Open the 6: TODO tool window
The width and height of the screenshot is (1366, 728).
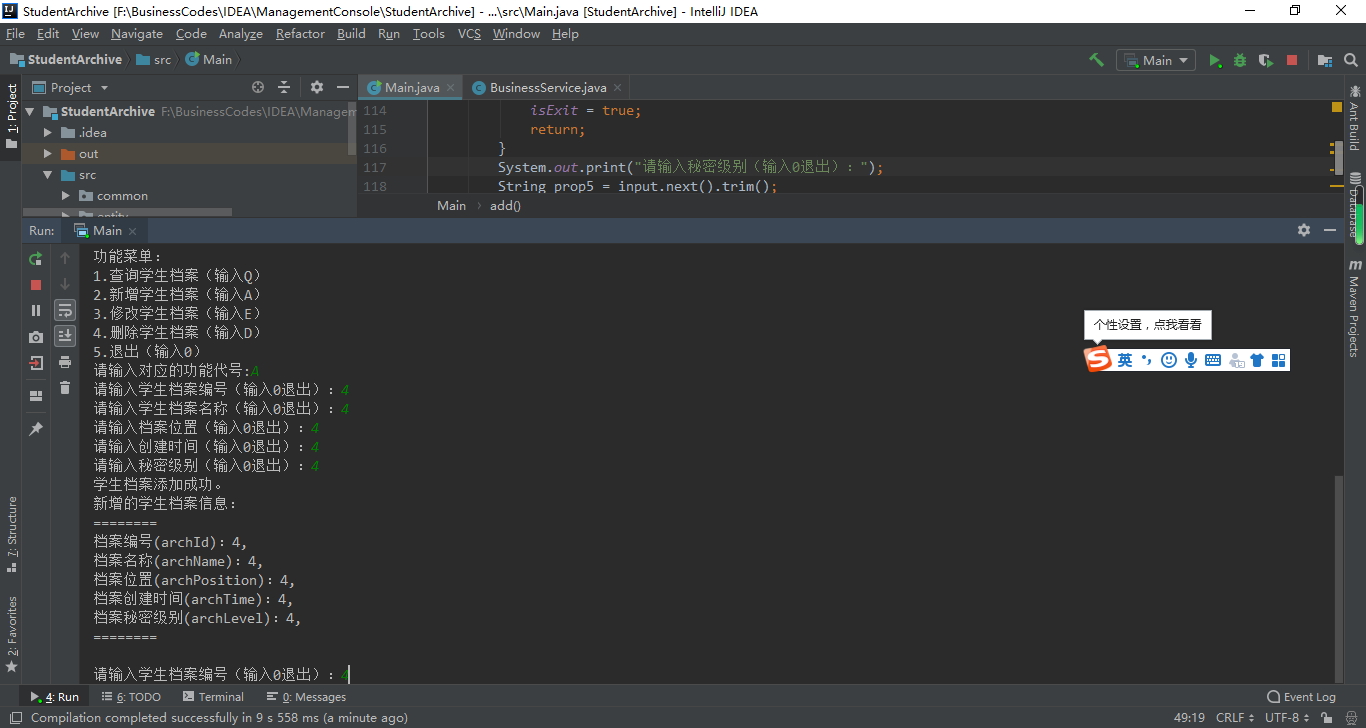131,697
